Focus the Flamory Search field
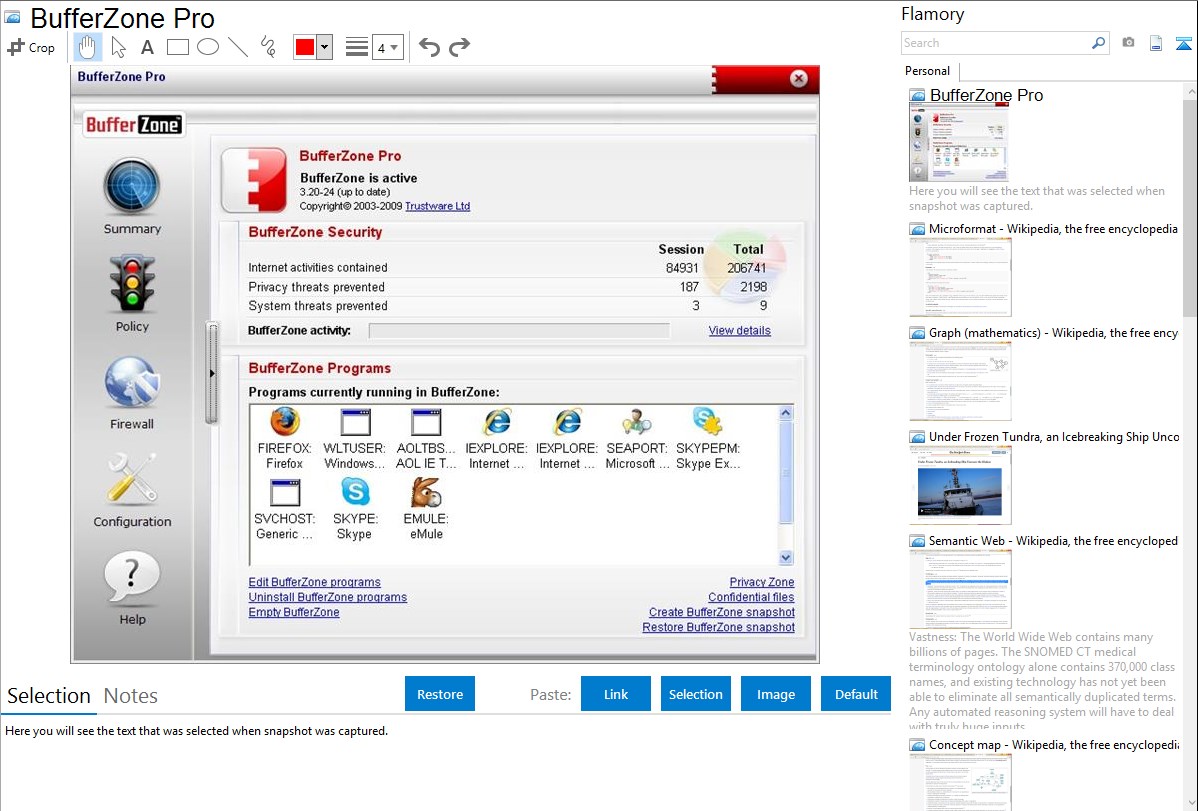The height and width of the screenshot is (811, 1198). [995, 43]
